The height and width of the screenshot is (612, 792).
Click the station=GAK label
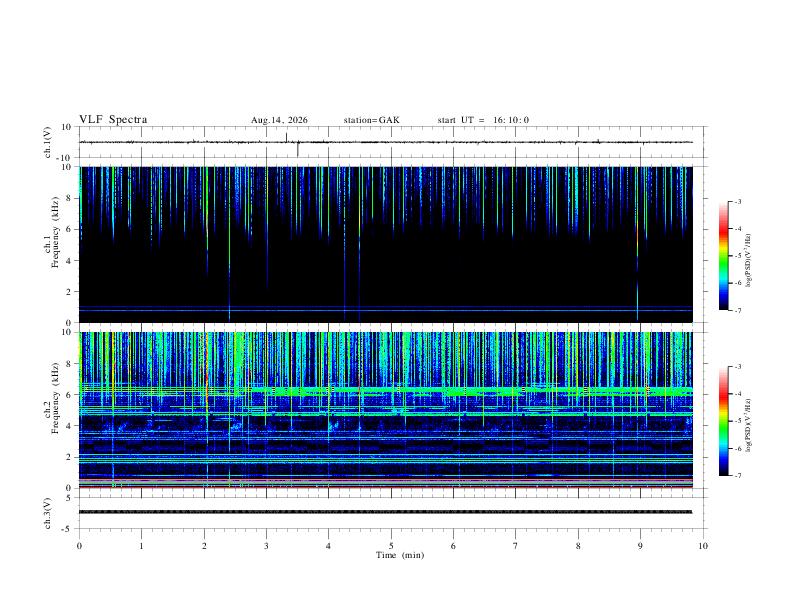point(371,120)
